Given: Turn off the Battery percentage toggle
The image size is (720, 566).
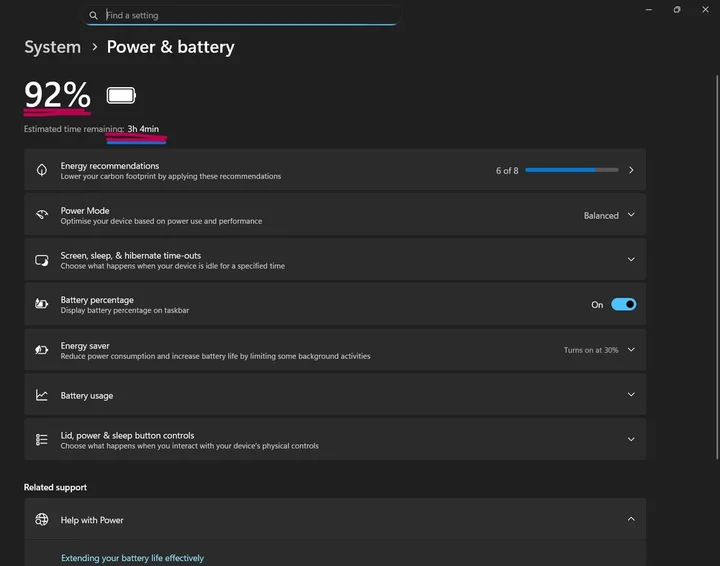Looking at the screenshot, I should coord(624,304).
